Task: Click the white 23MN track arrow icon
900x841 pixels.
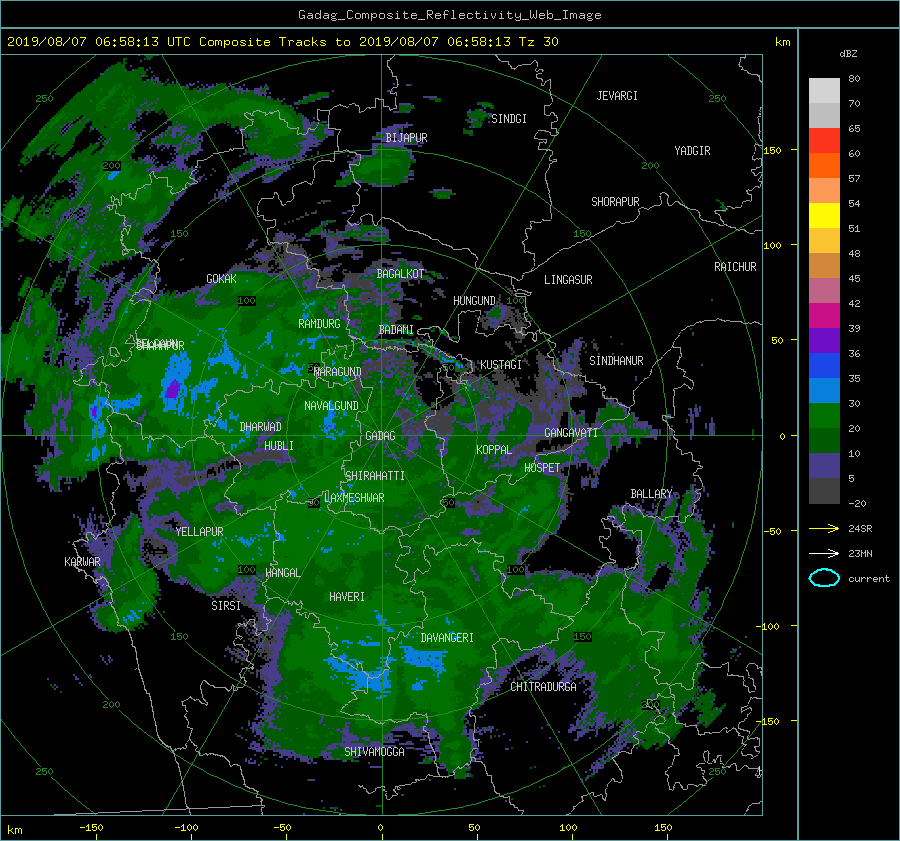Action: pyautogui.click(x=824, y=553)
